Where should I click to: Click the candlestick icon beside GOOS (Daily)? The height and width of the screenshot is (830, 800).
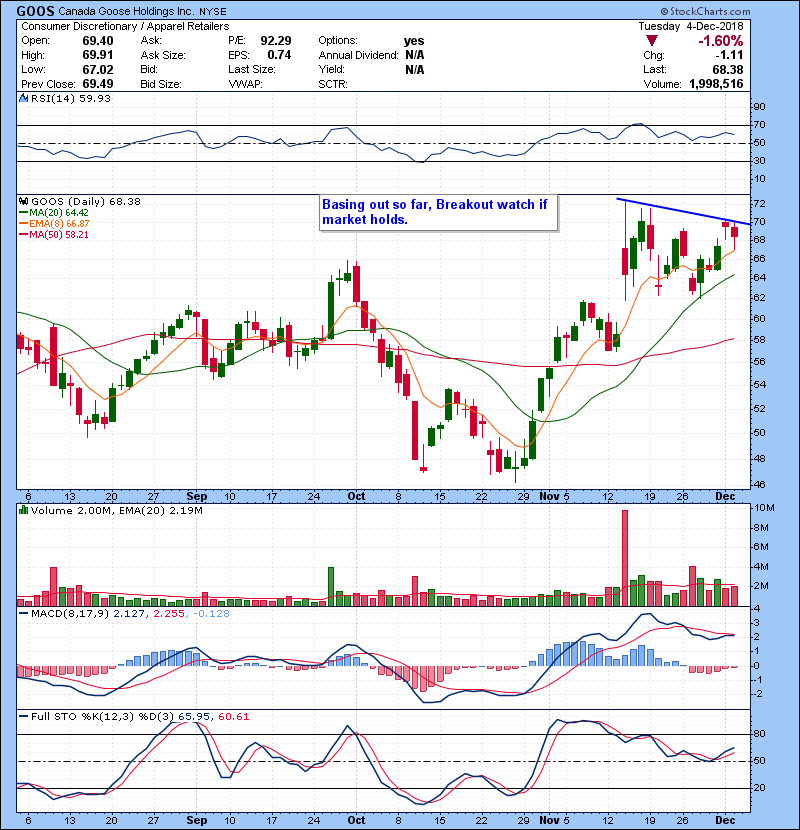click(23, 201)
